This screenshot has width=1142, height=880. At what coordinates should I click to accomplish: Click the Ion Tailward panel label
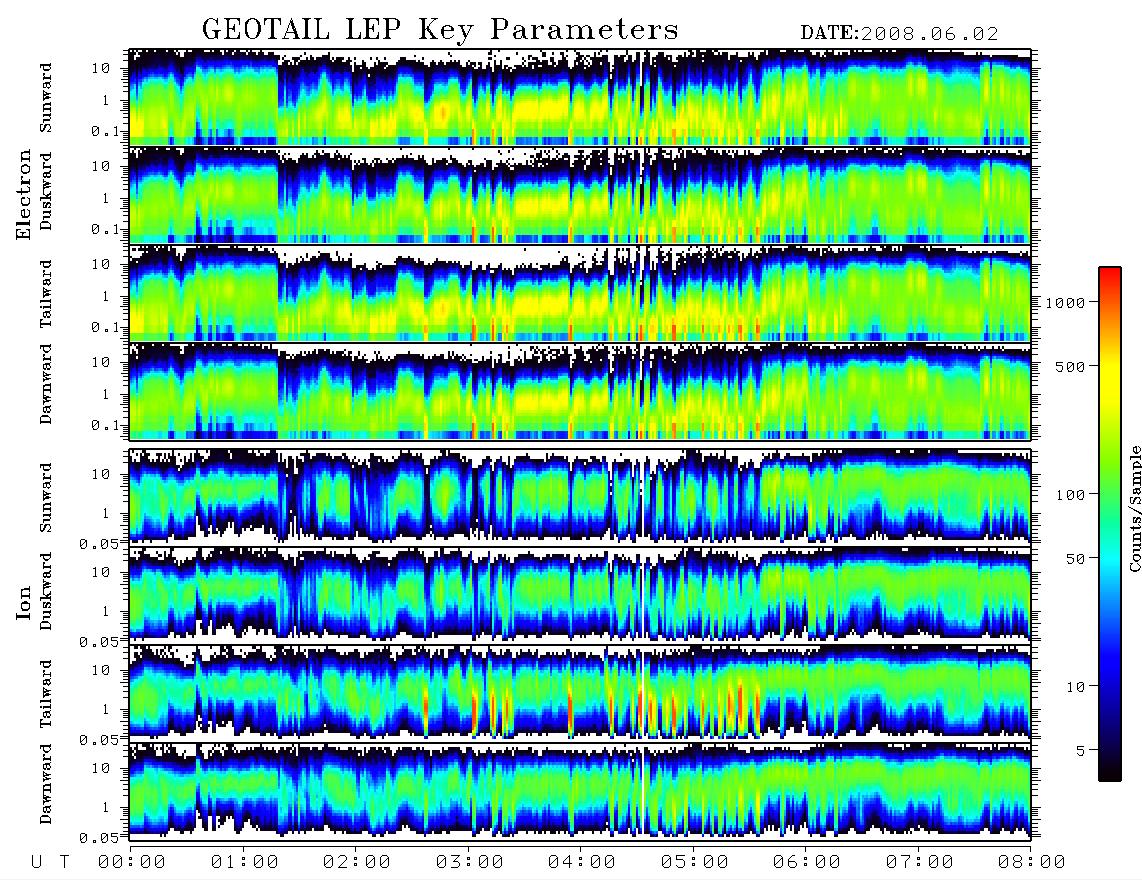(46, 694)
